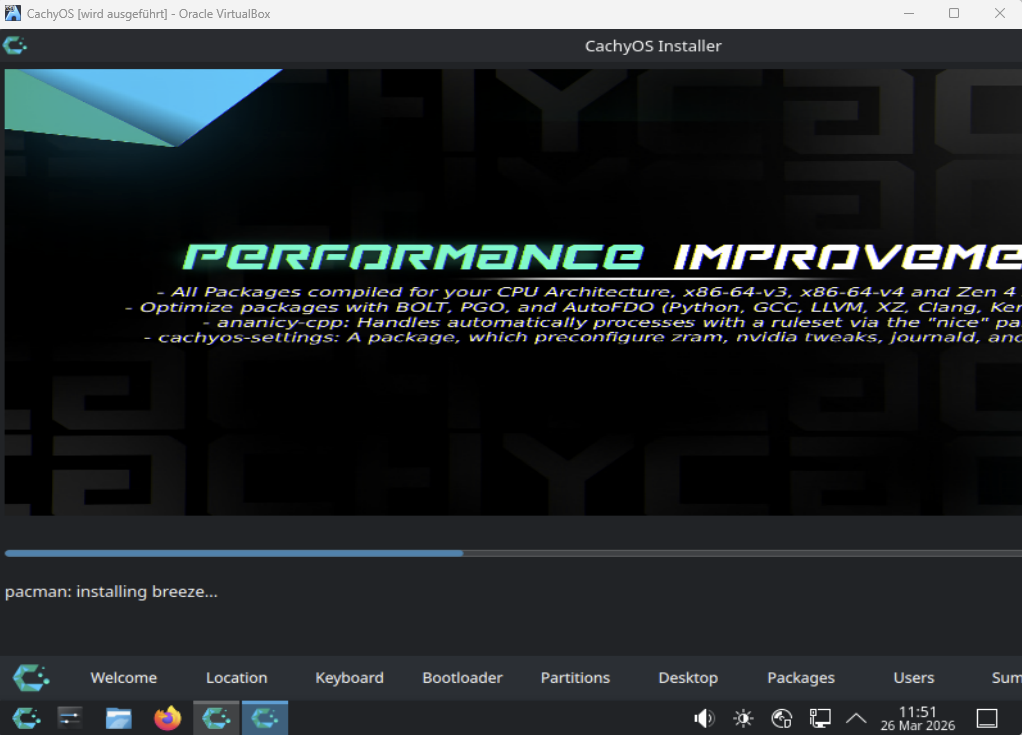Select the Desktop installer step
Viewport: 1022px width, 735px height.
pos(688,678)
